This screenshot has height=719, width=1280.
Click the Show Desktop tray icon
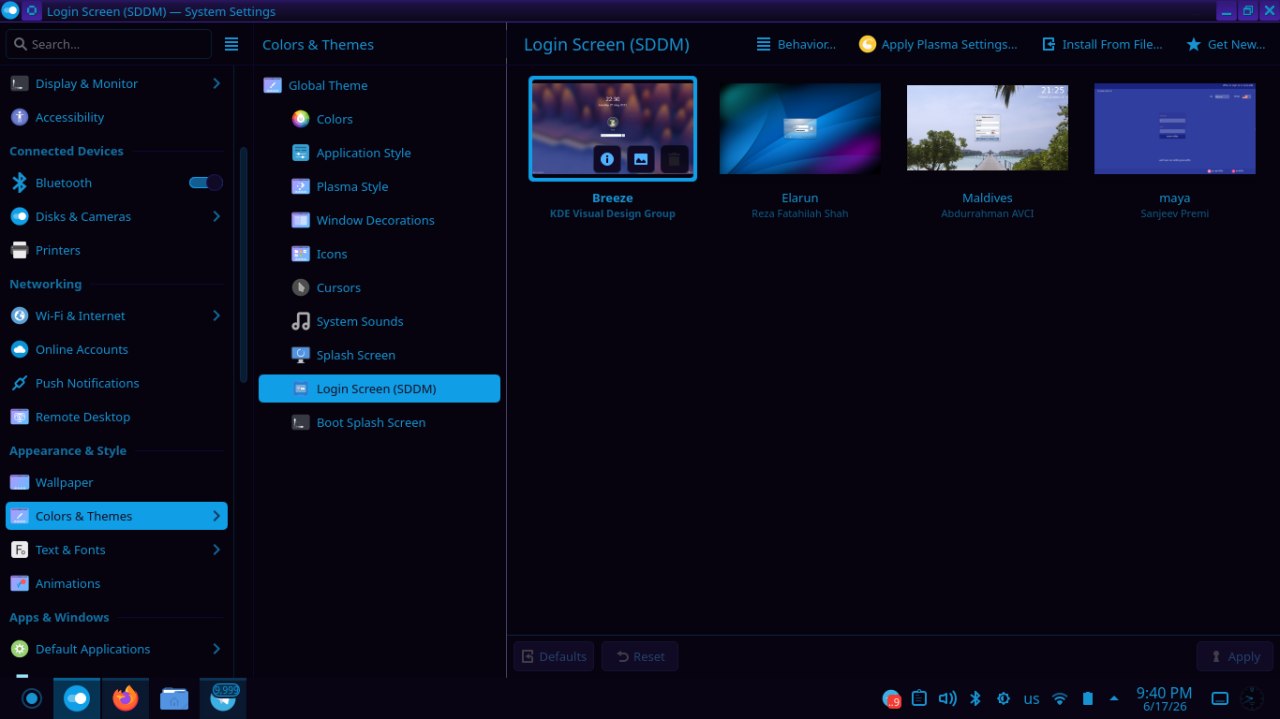(x=1220, y=698)
